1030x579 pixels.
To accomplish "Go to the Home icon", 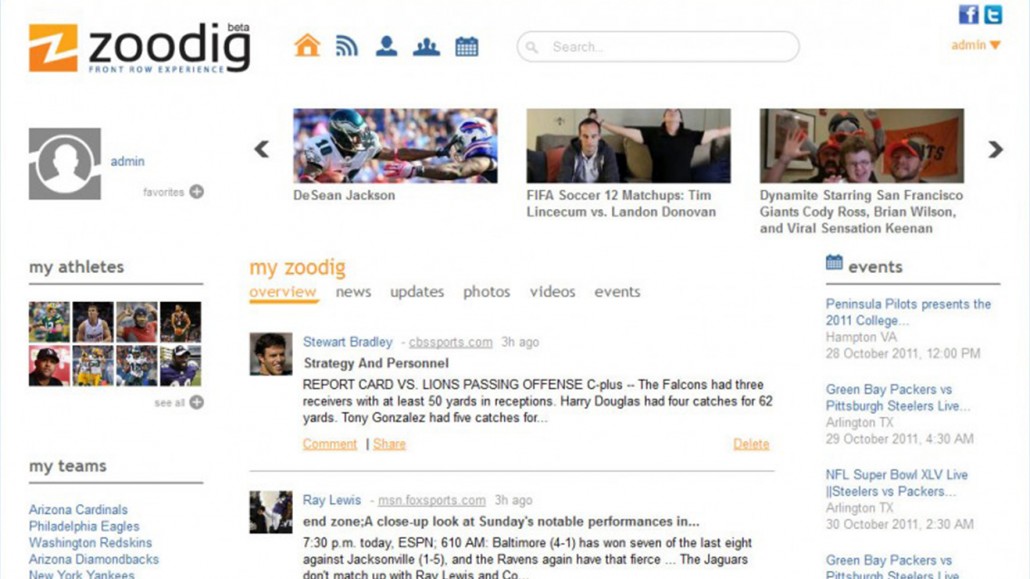I will click(x=307, y=46).
